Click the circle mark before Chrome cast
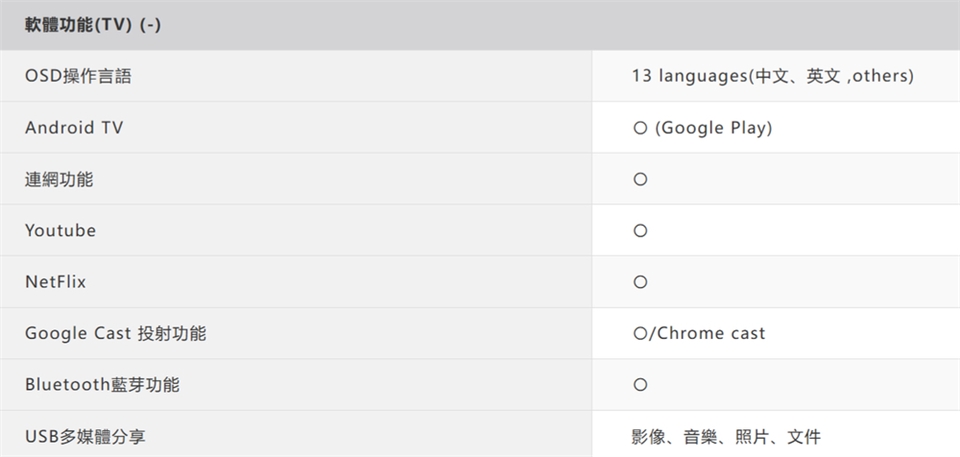The width and height of the screenshot is (960, 457). point(640,334)
